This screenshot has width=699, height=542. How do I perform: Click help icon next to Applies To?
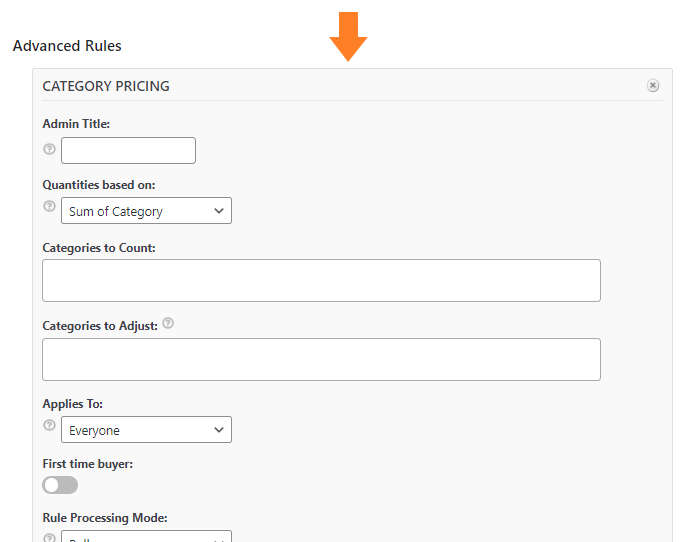[49, 425]
